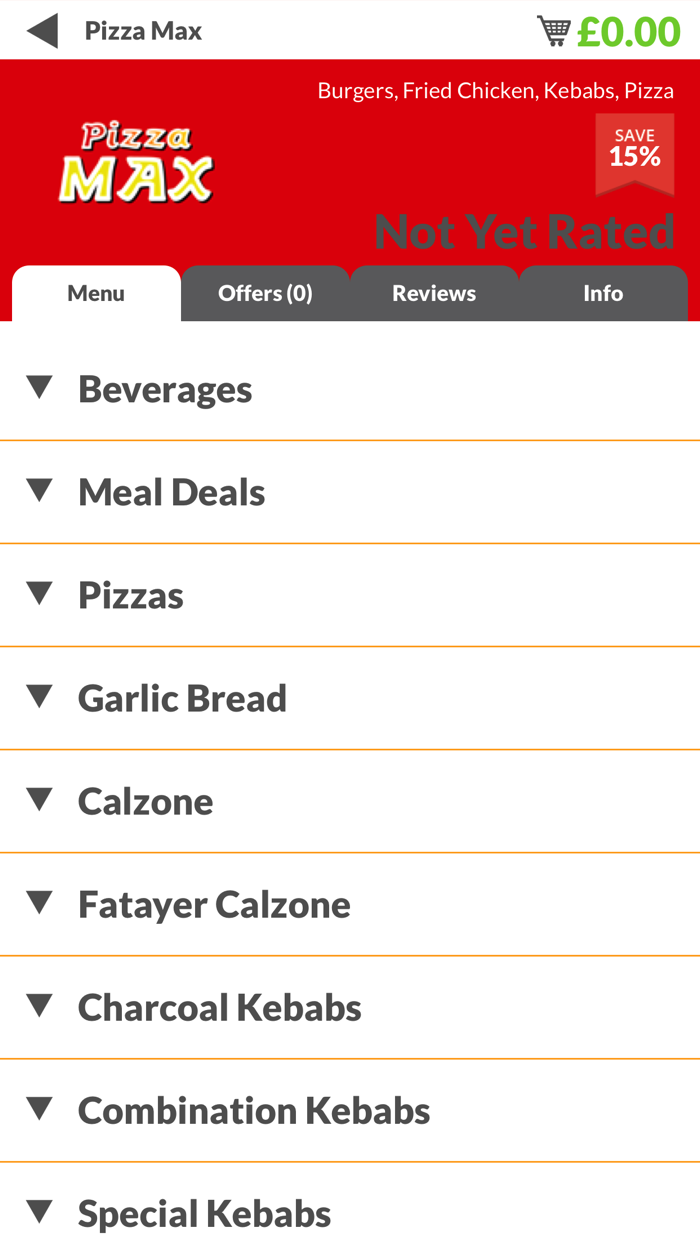Viewport: 700px width, 1244px height.
Task: Click the back arrow icon
Action: click(x=42, y=29)
